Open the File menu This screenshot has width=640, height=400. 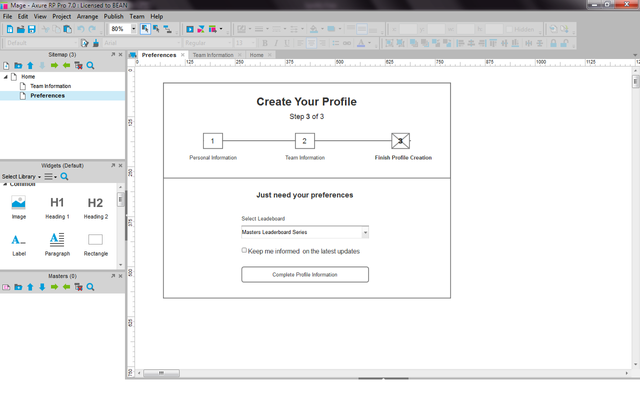point(7,16)
